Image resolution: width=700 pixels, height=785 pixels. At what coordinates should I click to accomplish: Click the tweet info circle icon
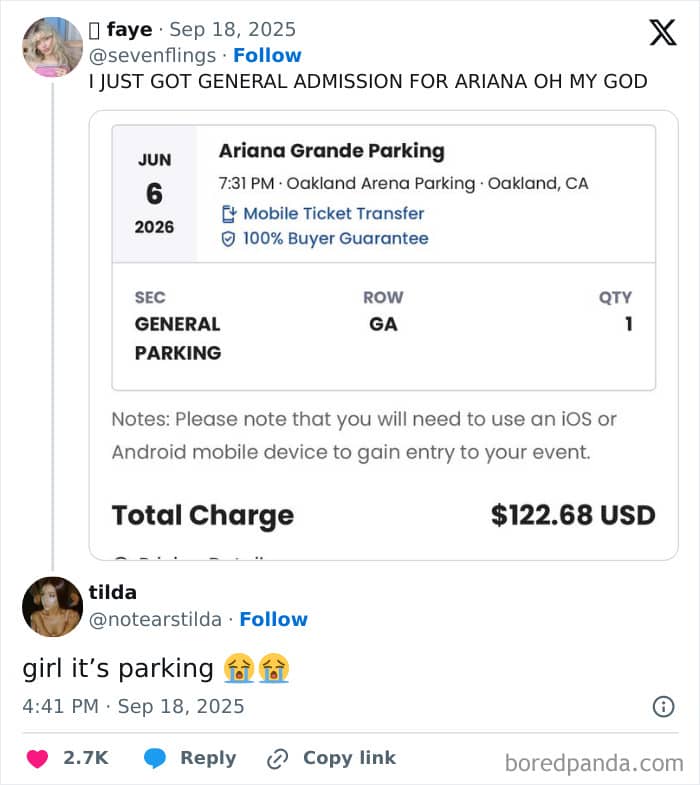click(663, 707)
